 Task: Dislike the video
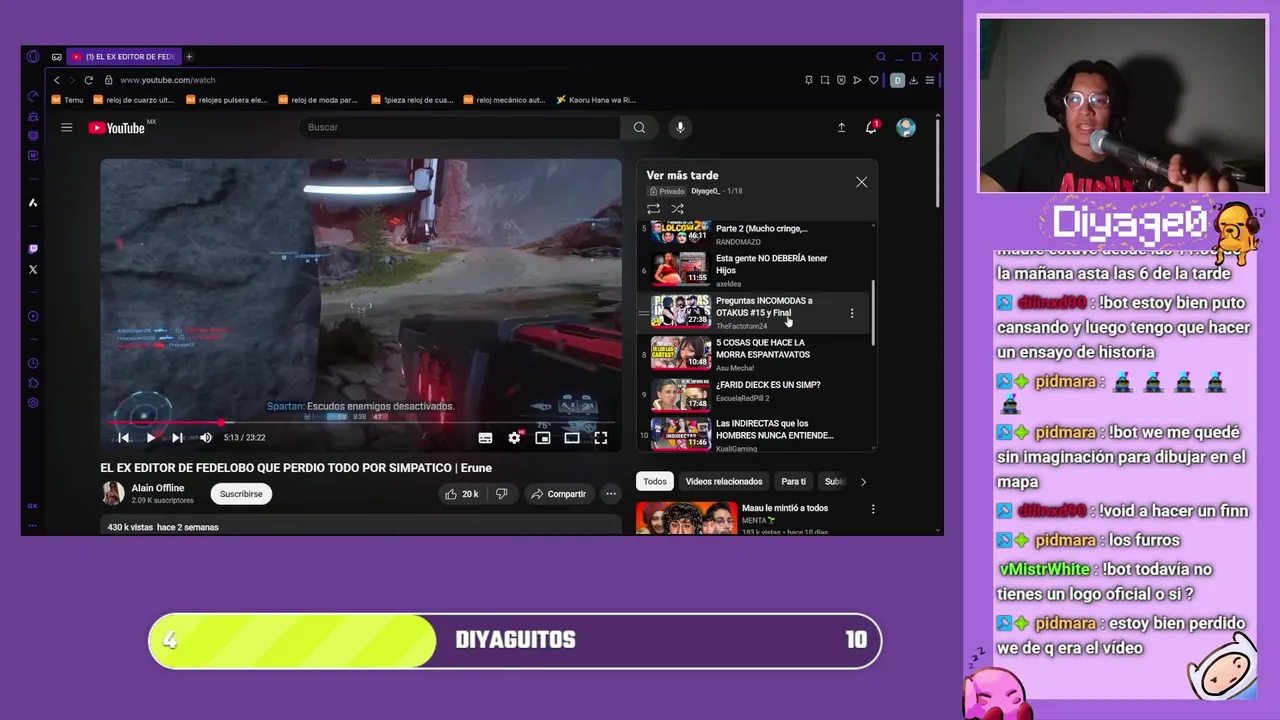click(x=502, y=494)
